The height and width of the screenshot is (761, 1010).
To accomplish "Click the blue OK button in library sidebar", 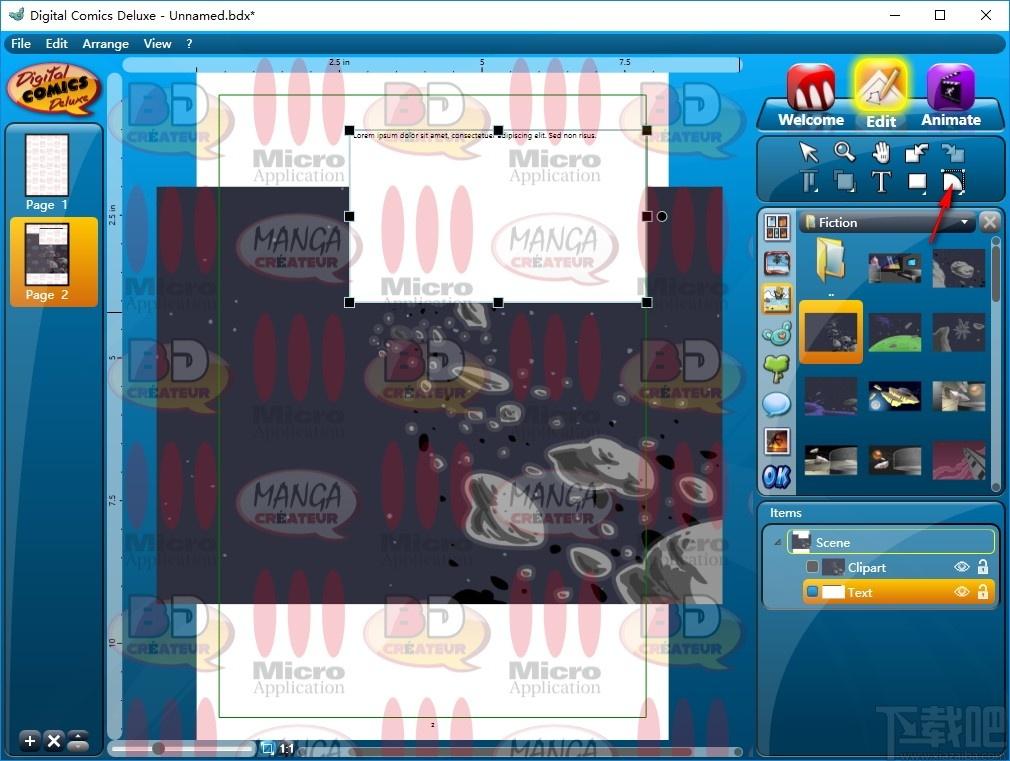I will [777, 477].
